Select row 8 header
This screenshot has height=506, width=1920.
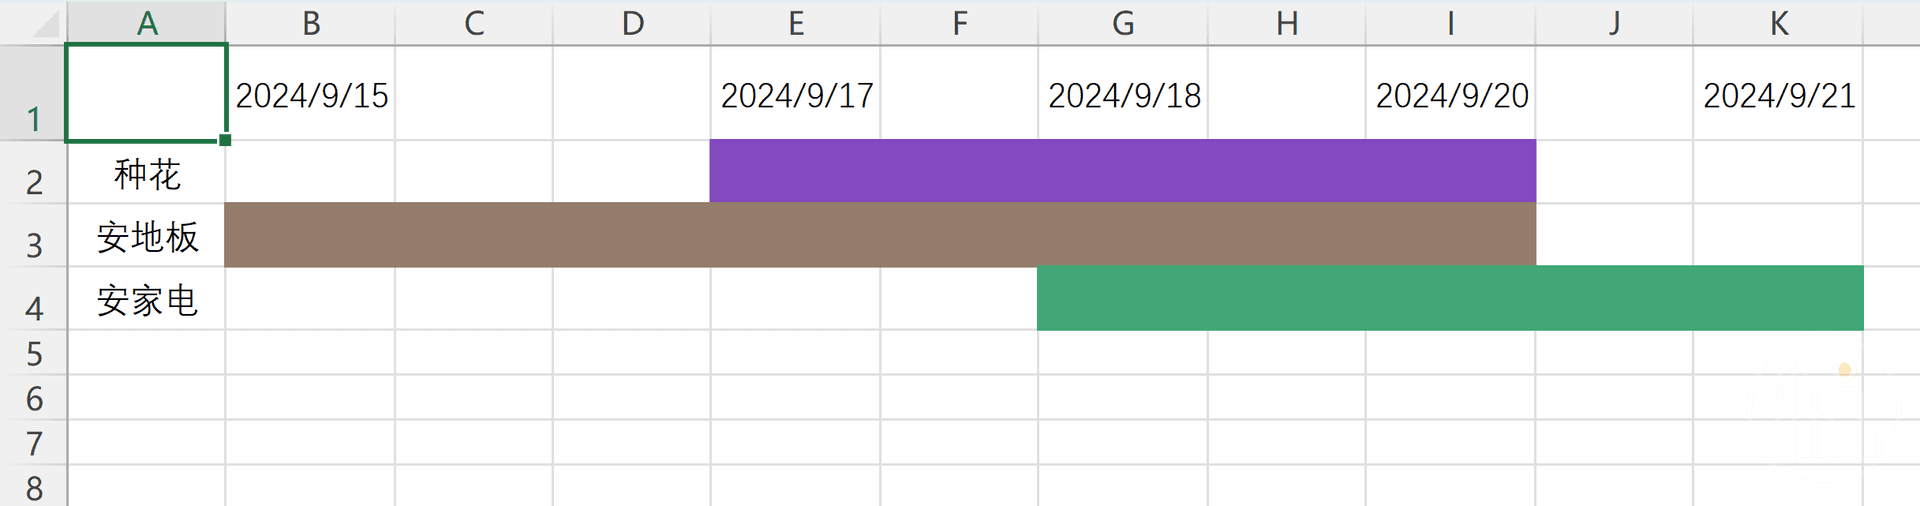coord(33,487)
